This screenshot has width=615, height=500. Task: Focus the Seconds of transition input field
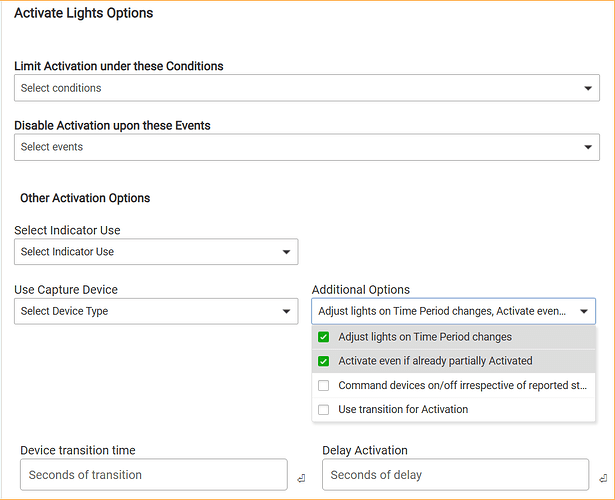tap(150, 475)
